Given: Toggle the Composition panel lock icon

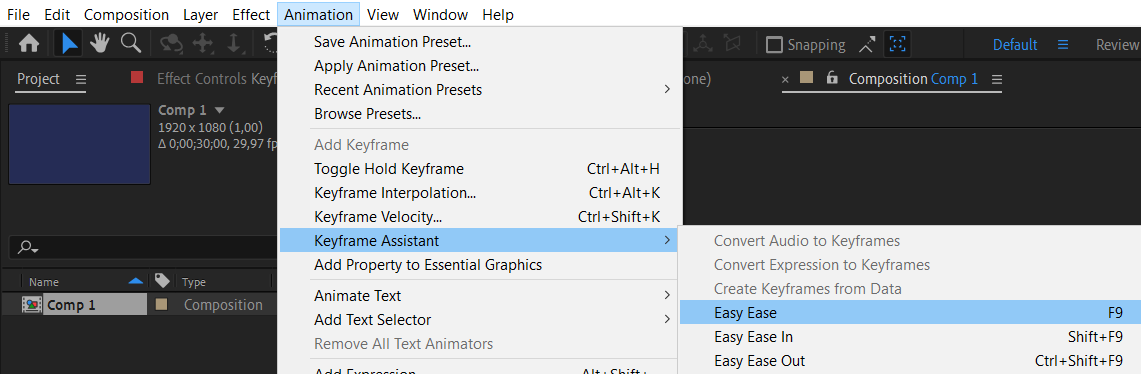Looking at the screenshot, I should tap(832, 78).
